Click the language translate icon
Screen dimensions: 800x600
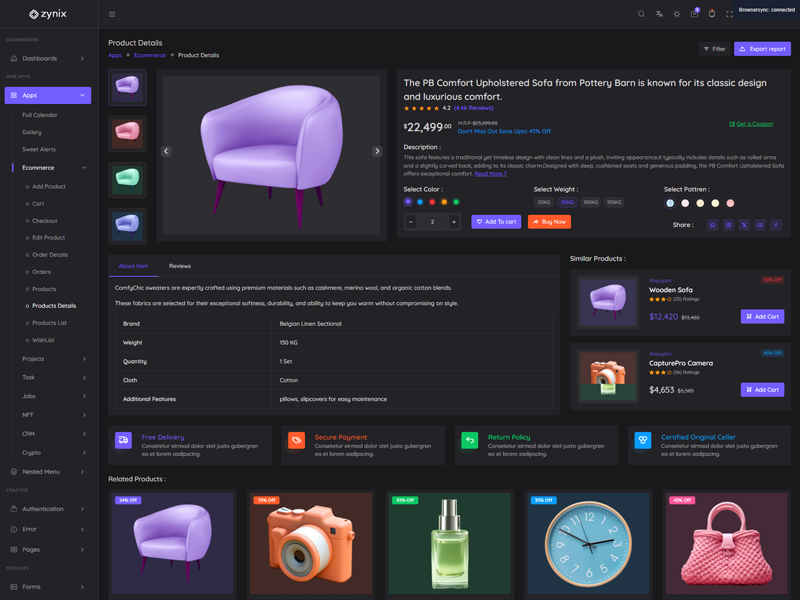tap(659, 14)
